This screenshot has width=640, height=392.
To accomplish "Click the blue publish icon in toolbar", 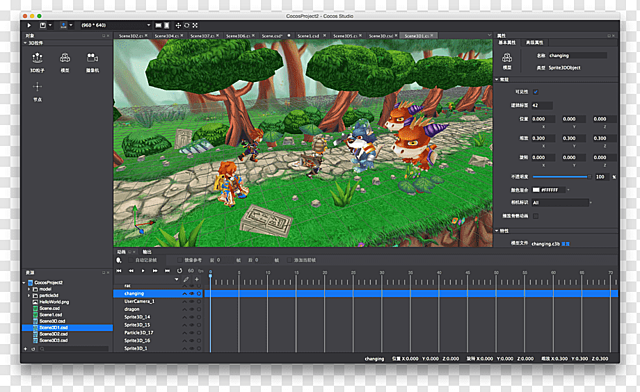I will pyautogui.click(x=63, y=25).
